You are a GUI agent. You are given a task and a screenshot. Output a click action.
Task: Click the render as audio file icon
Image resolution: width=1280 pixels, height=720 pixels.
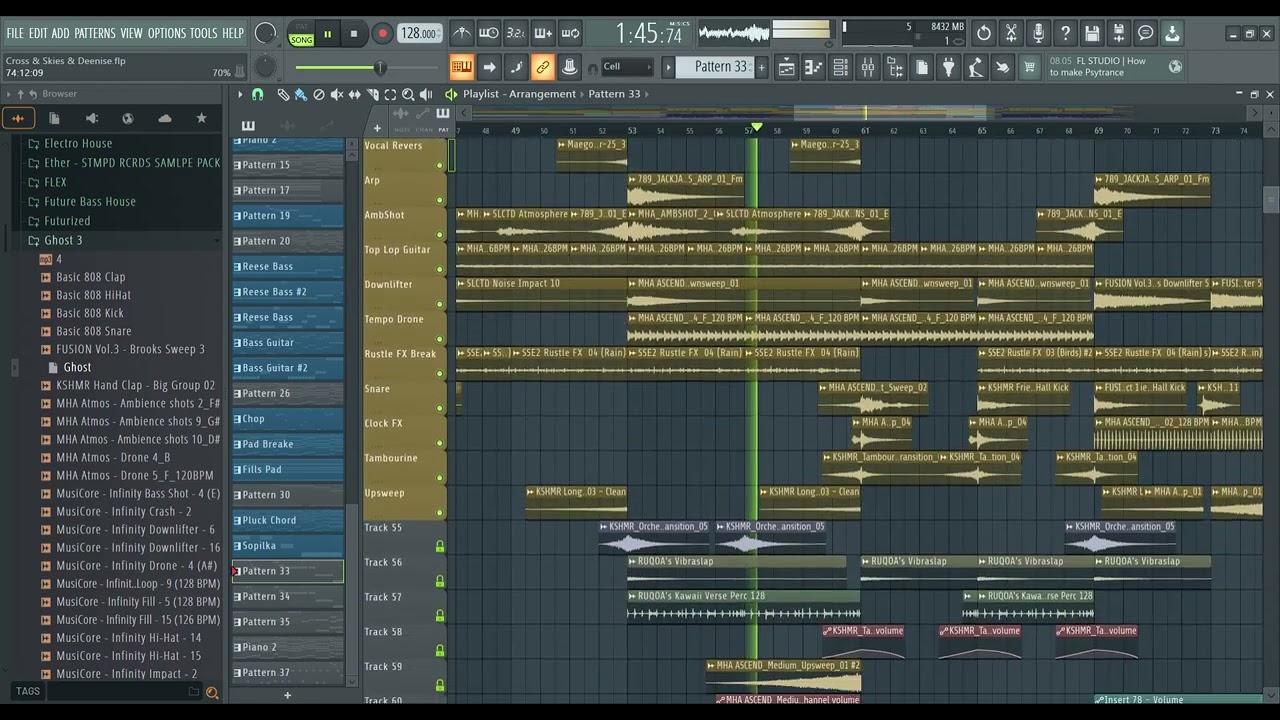pos(1119,33)
